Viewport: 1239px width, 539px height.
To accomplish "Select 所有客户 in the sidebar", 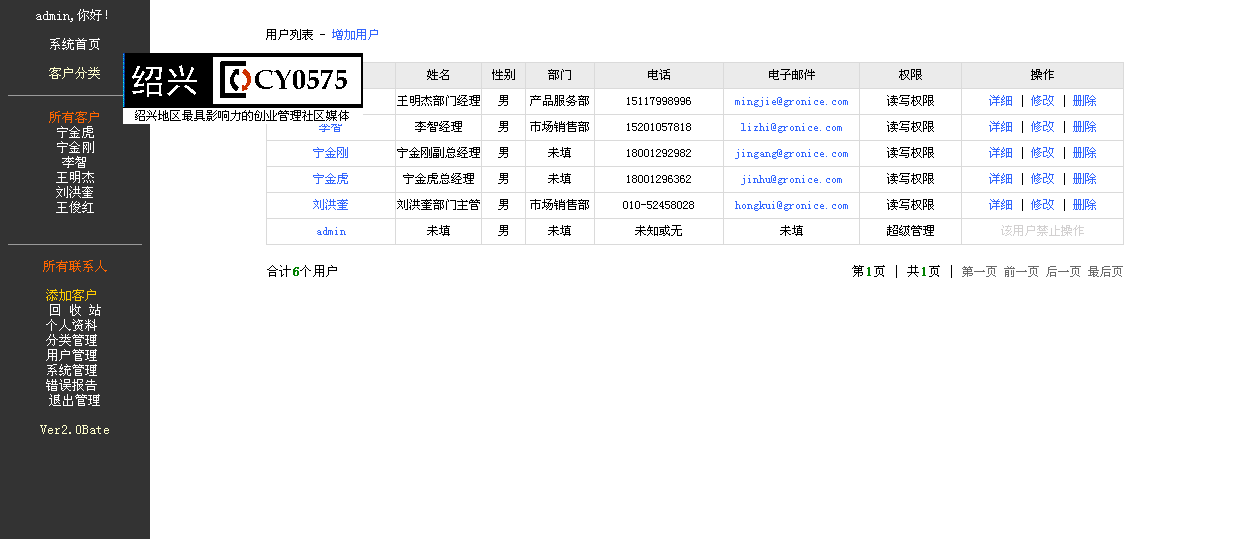I will coord(75,117).
